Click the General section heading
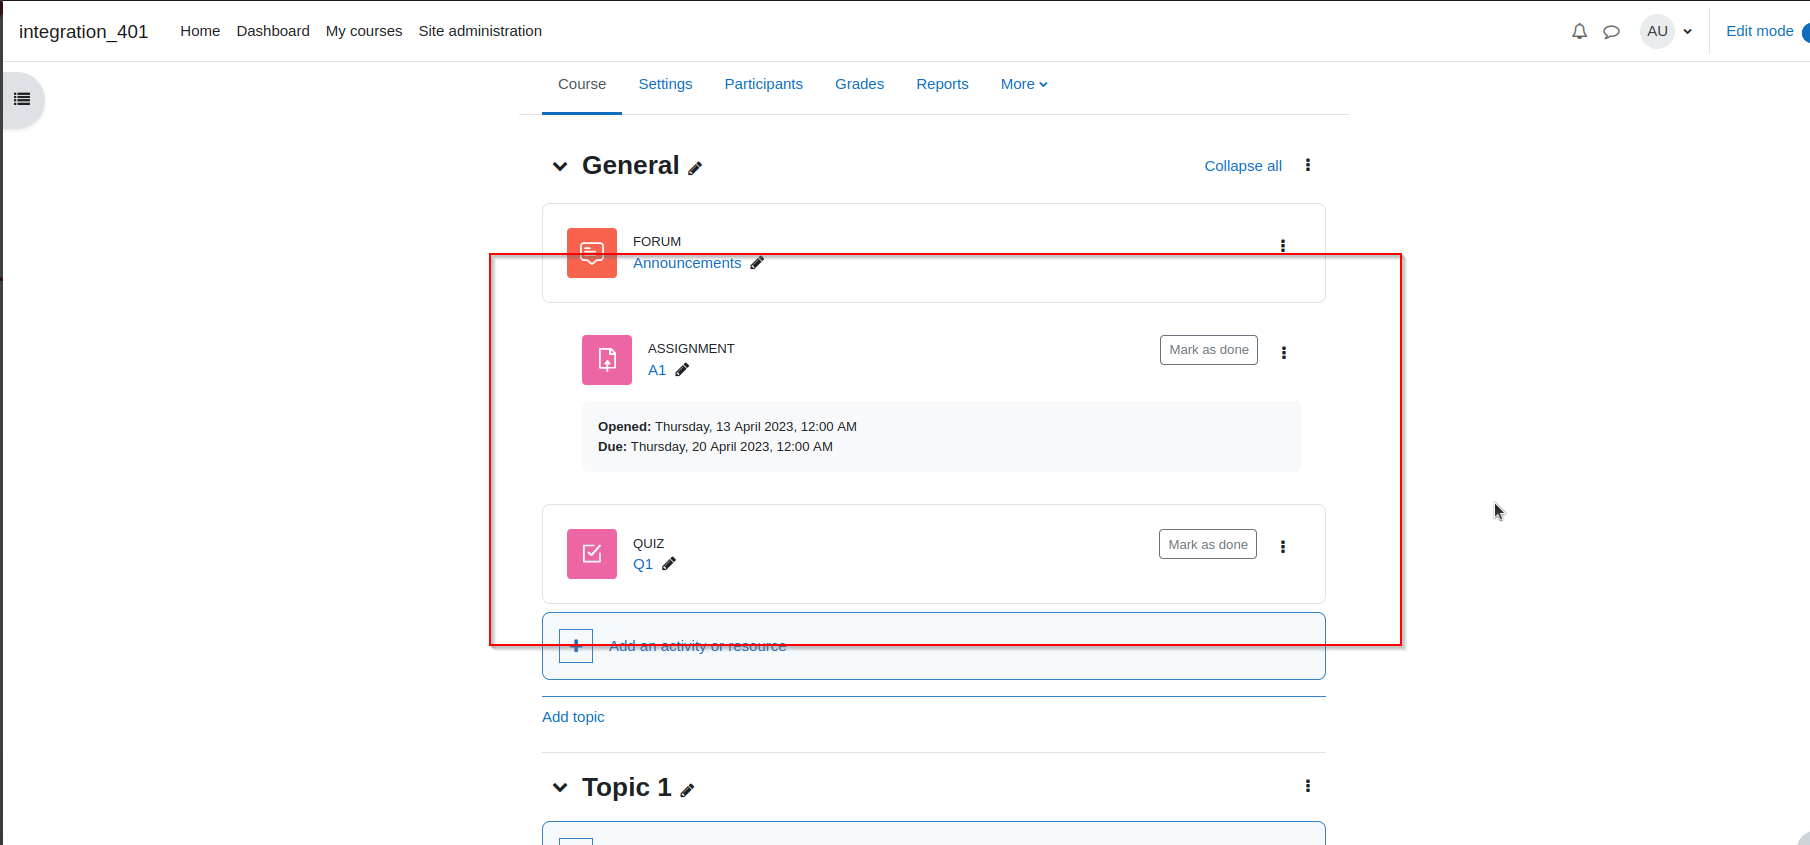This screenshot has width=1810, height=845. click(630, 165)
